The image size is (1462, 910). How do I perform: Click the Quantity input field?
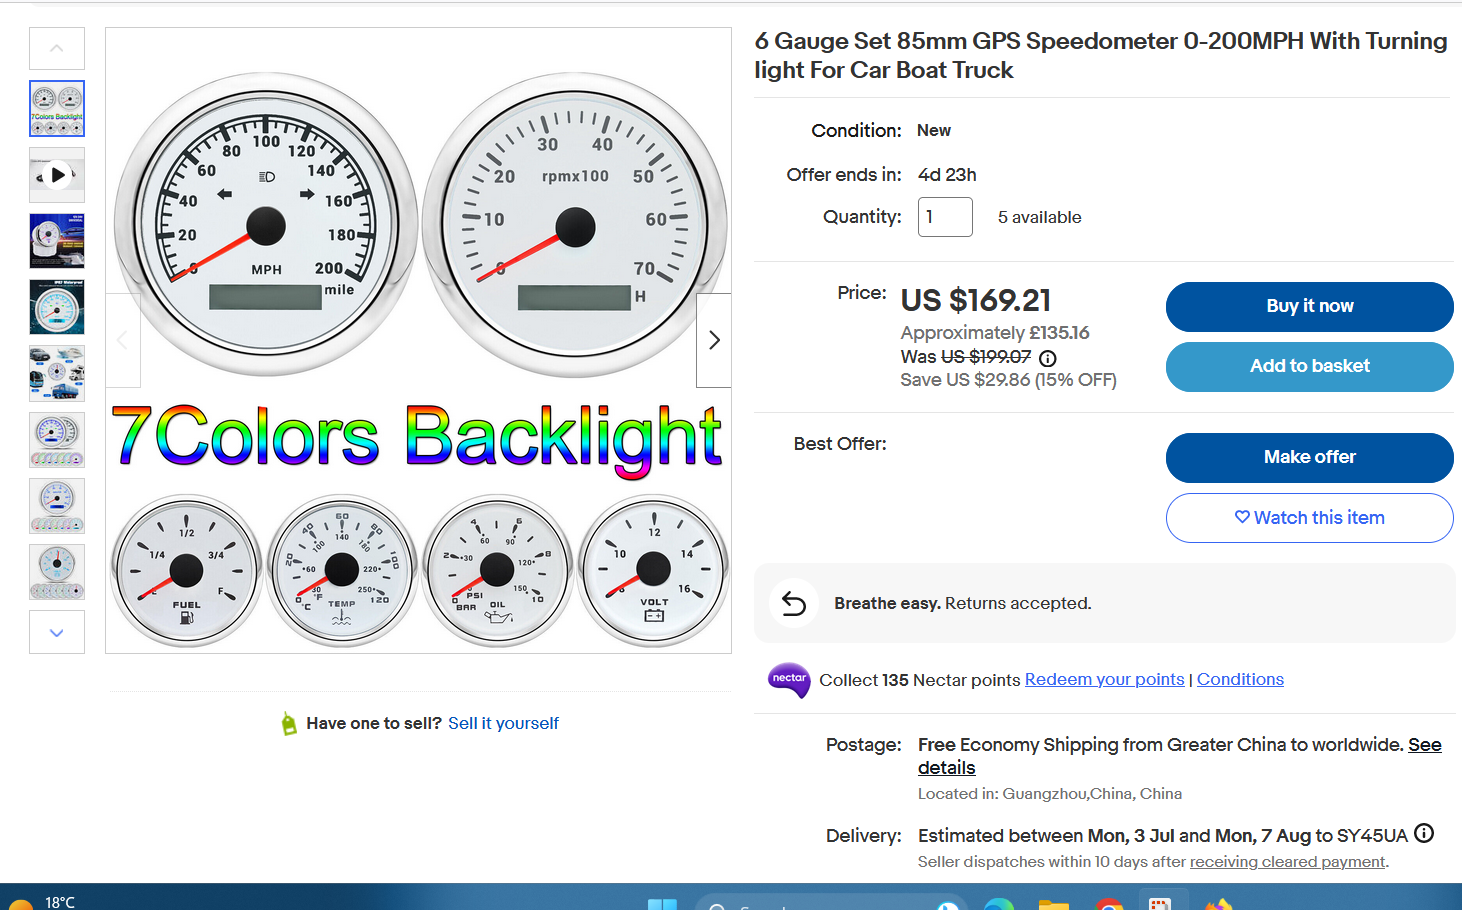click(944, 217)
